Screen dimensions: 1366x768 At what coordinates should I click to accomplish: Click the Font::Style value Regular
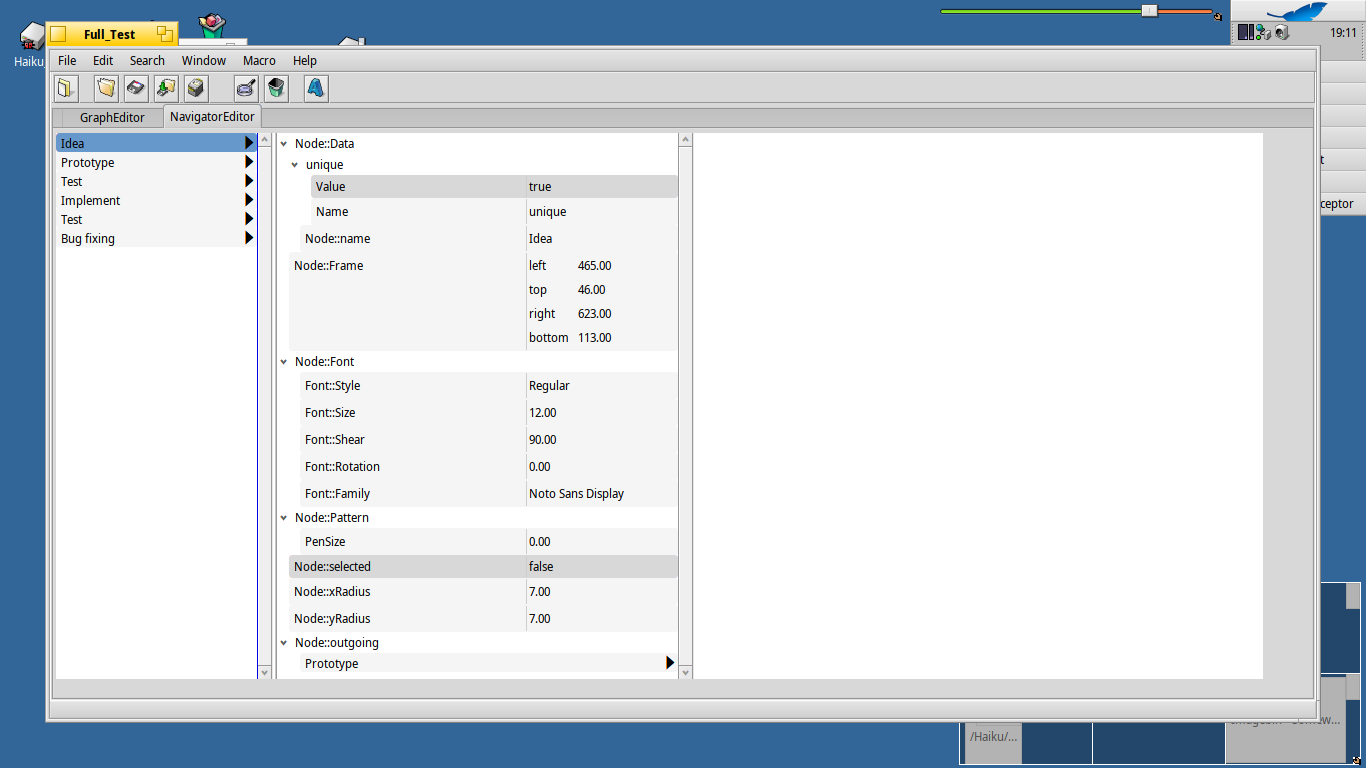pos(549,386)
